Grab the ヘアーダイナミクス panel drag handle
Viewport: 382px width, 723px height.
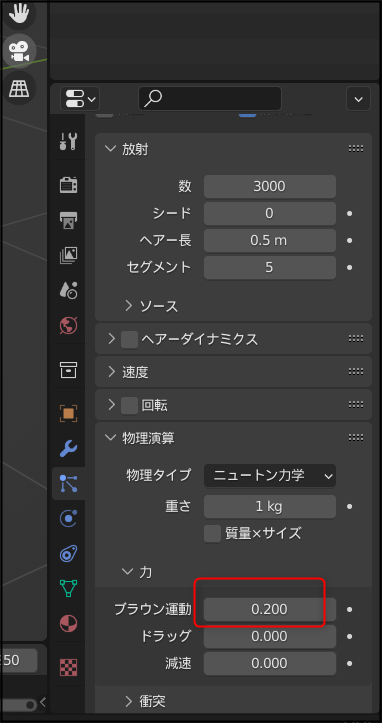(356, 339)
